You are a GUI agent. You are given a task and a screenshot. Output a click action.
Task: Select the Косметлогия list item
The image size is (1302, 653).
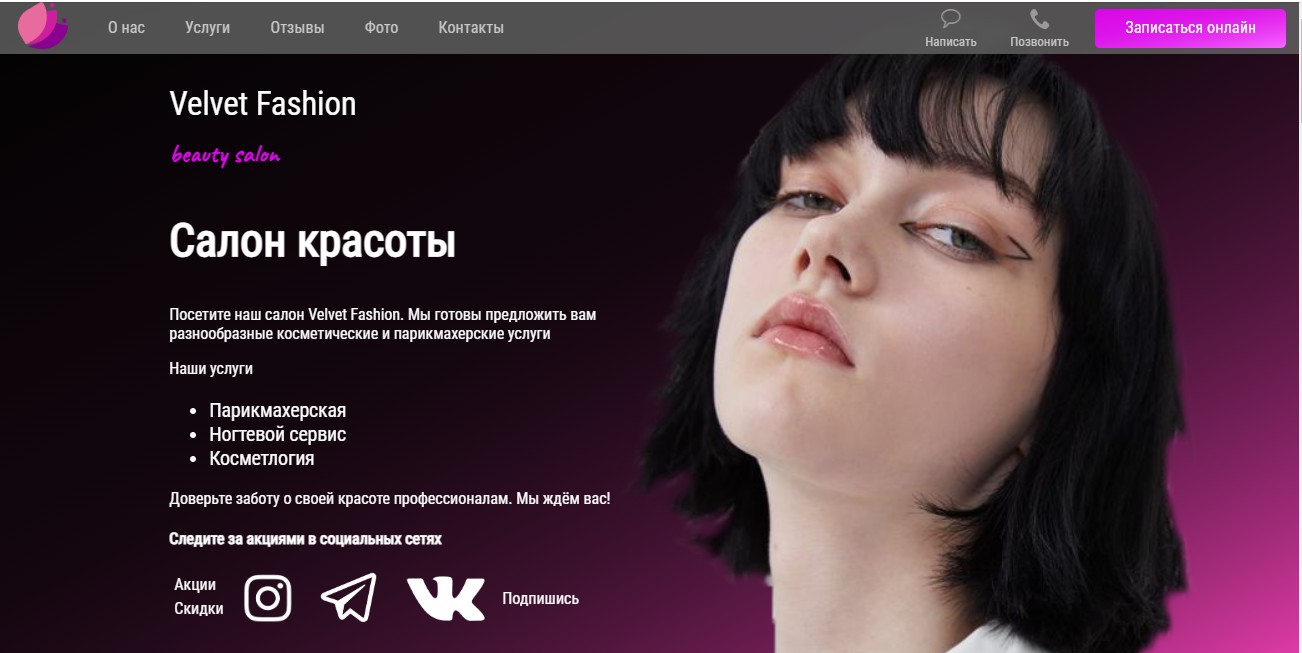[x=262, y=458]
